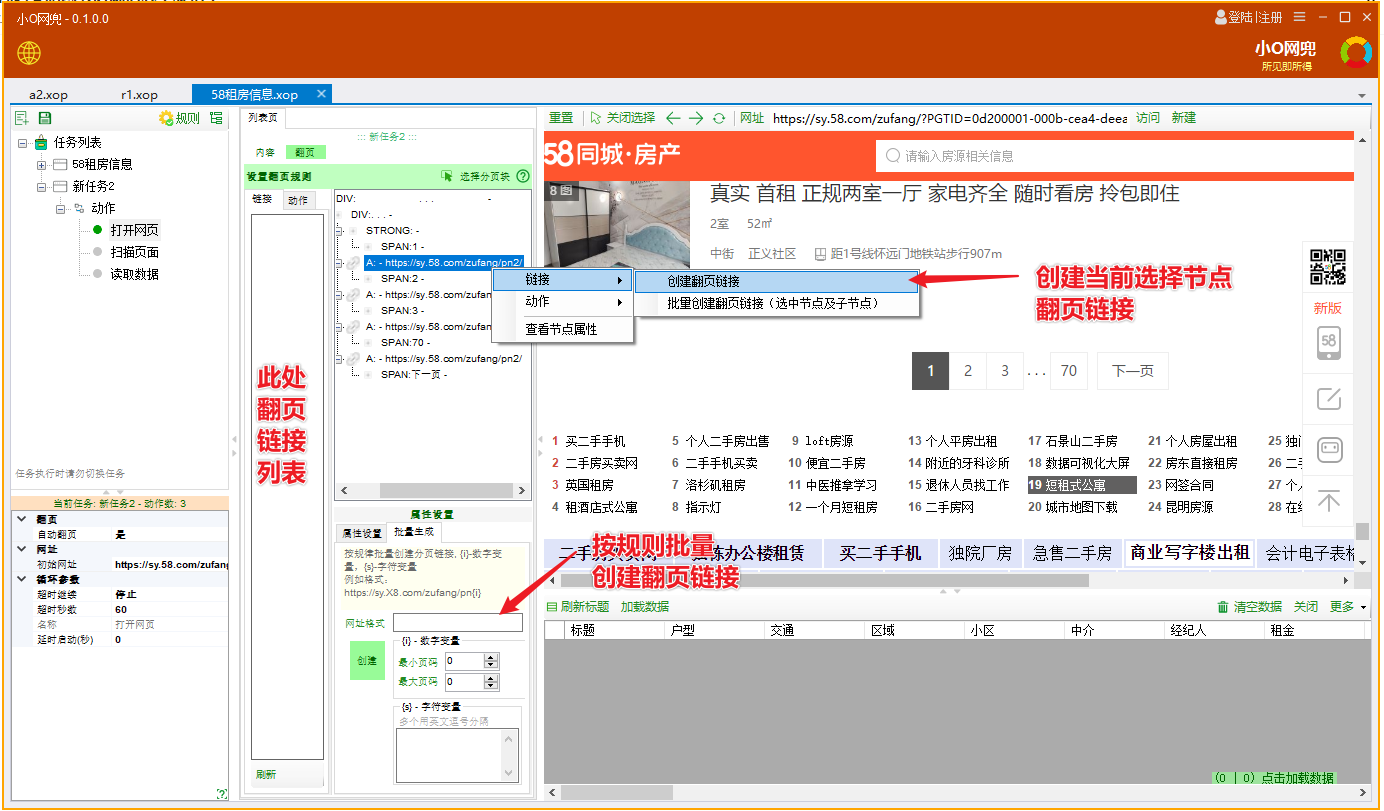This screenshot has height=811, width=1384.
Task: Click the 下一页 pagination button
Action: (x=1133, y=371)
